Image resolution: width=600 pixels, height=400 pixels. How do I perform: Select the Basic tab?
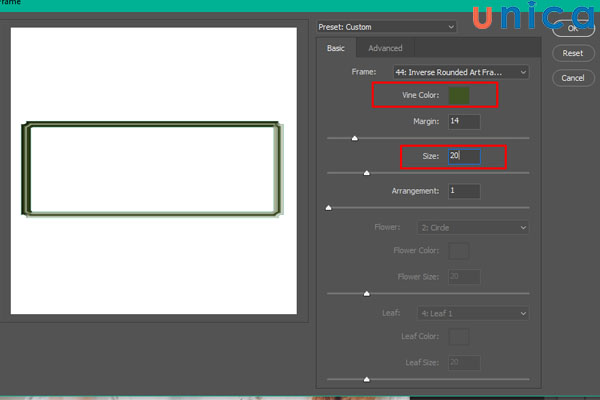pos(336,48)
